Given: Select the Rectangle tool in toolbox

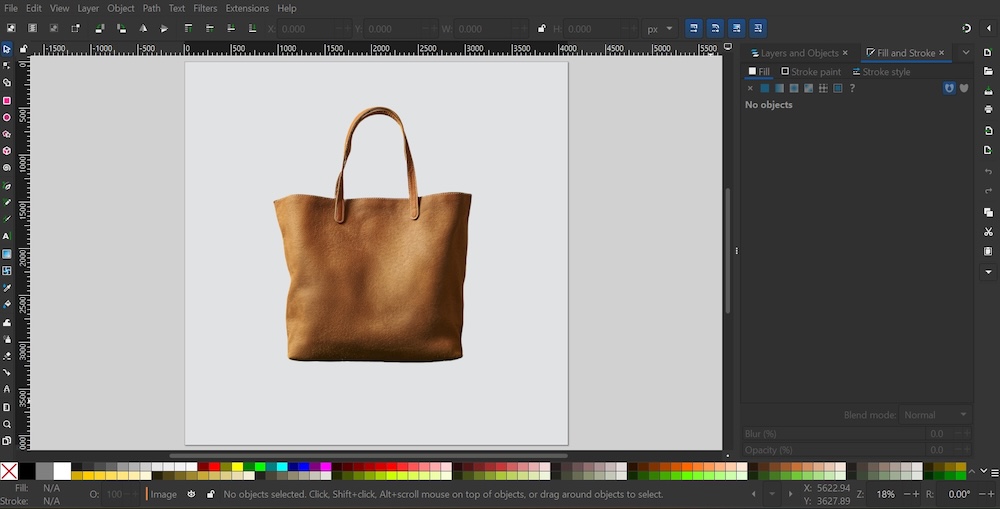Looking at the screenshot, I should [7, 100].
